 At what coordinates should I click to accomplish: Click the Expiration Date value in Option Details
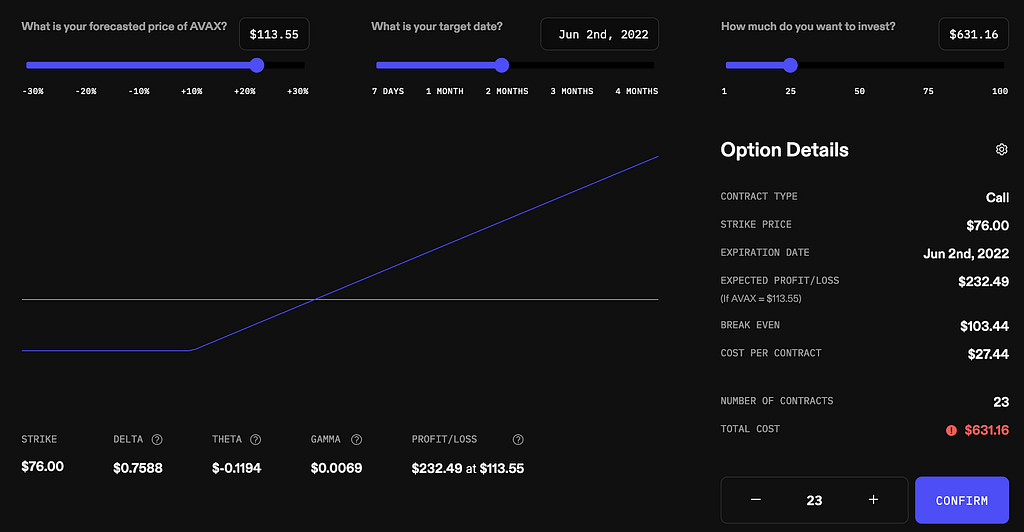pos(966,253)
